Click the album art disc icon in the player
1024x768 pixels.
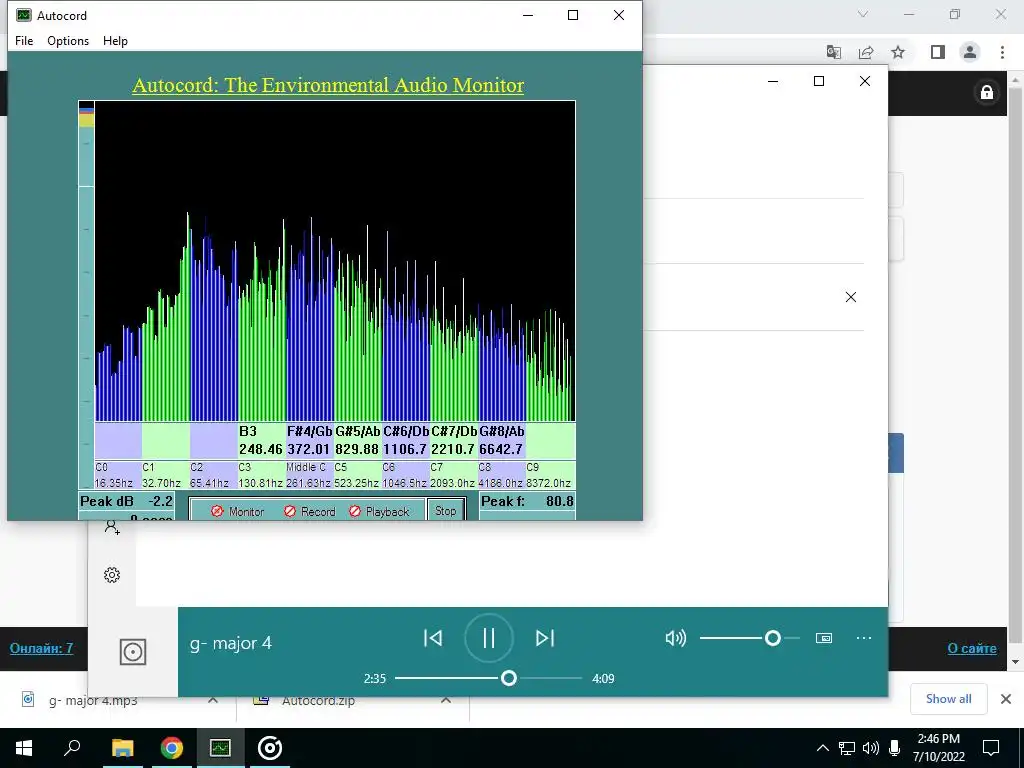coord(133,652)
